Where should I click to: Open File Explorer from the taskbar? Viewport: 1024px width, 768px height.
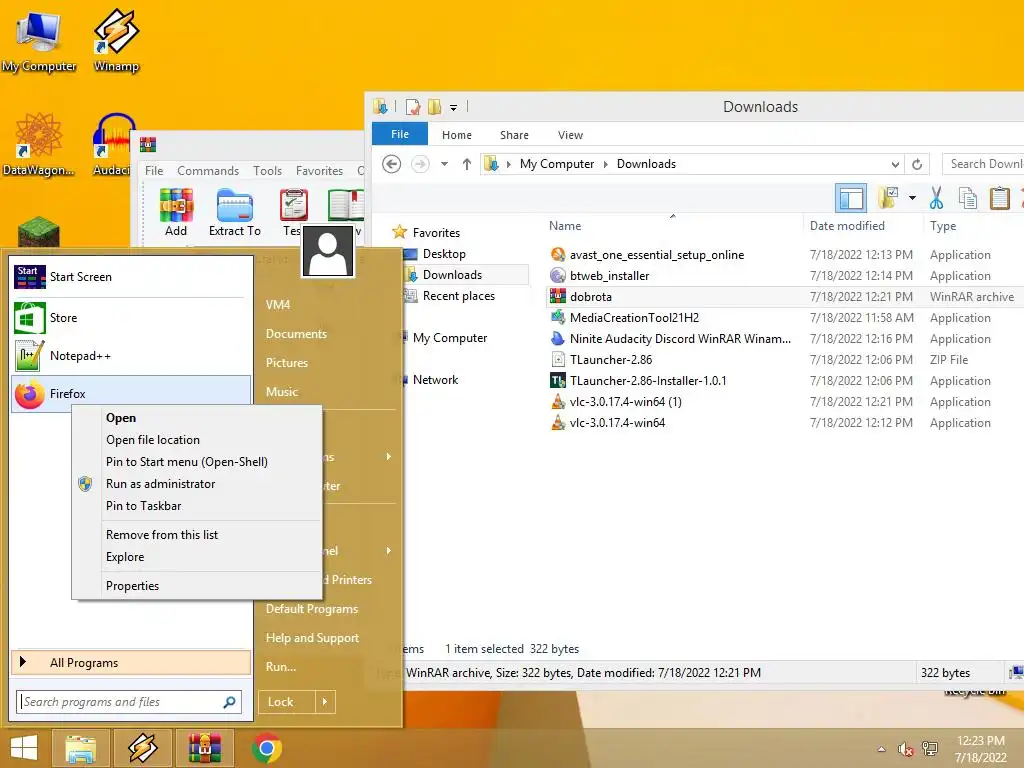click(x=80, y=748)
